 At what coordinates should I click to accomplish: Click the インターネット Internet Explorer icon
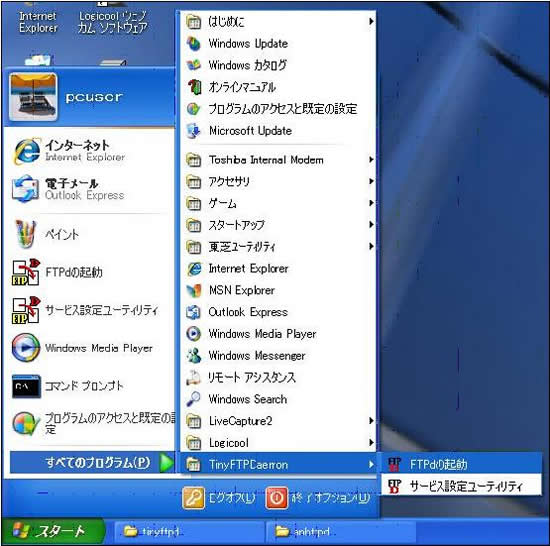click(27, 151)
